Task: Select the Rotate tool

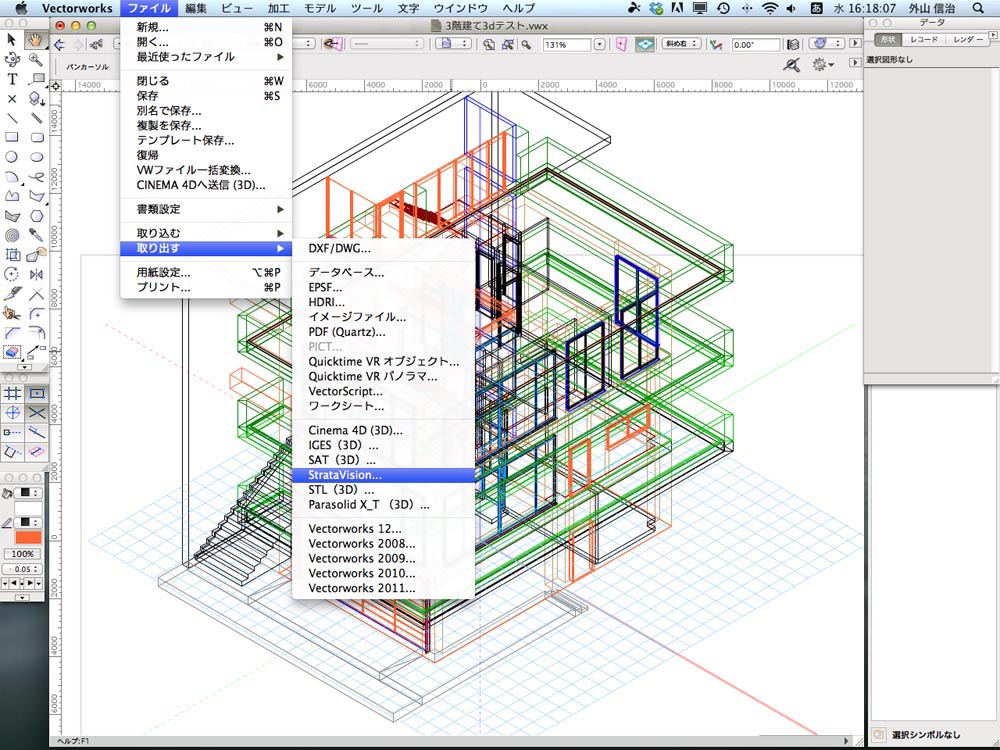Action: click(11, 274)
